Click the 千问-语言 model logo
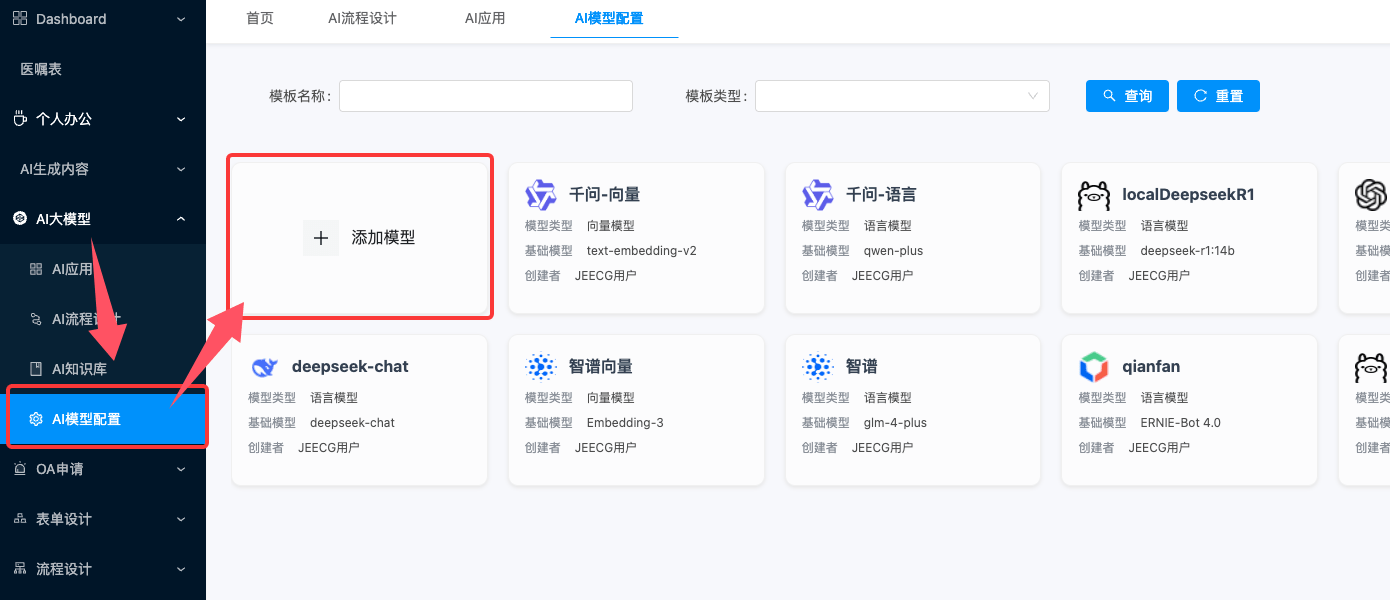 818,194
